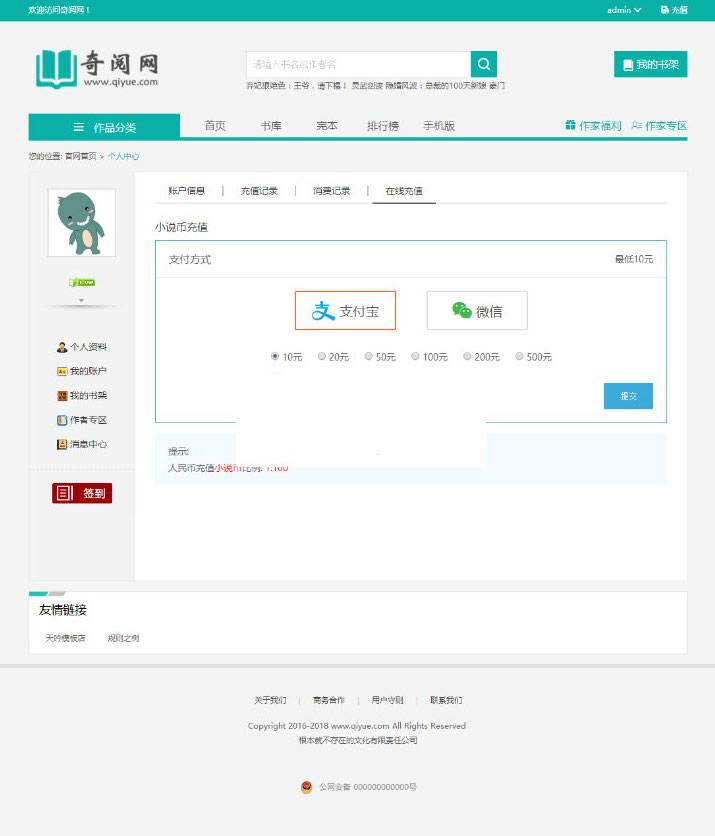Choose the 500元 recharge option

pyautogui.click(x=519, y=356)
